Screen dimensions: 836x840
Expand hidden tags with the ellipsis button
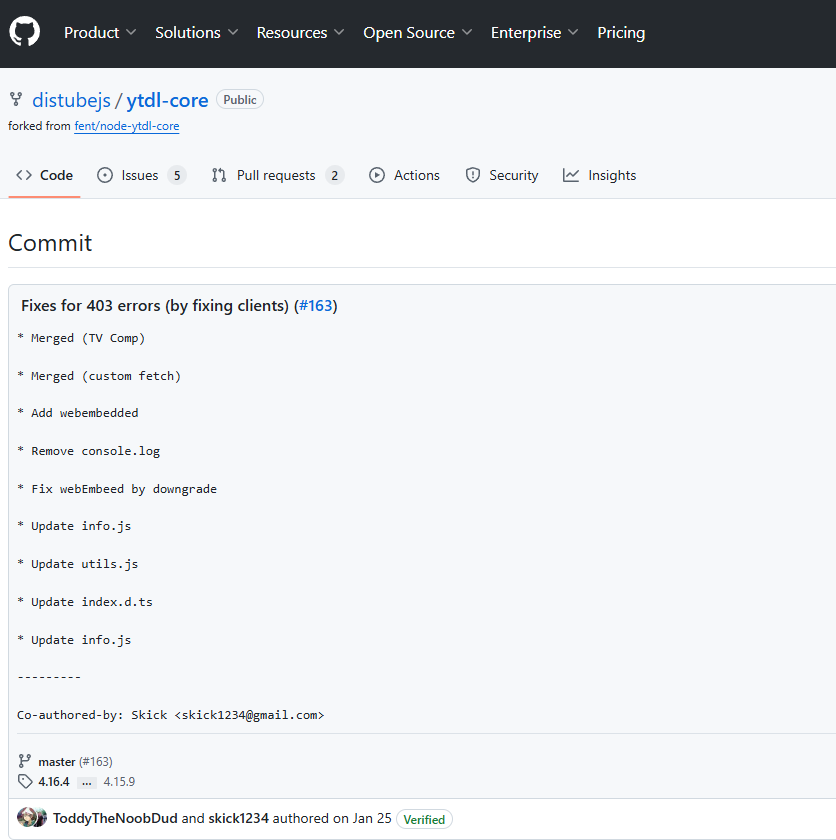pyautogui.click(x=87, y=782)
